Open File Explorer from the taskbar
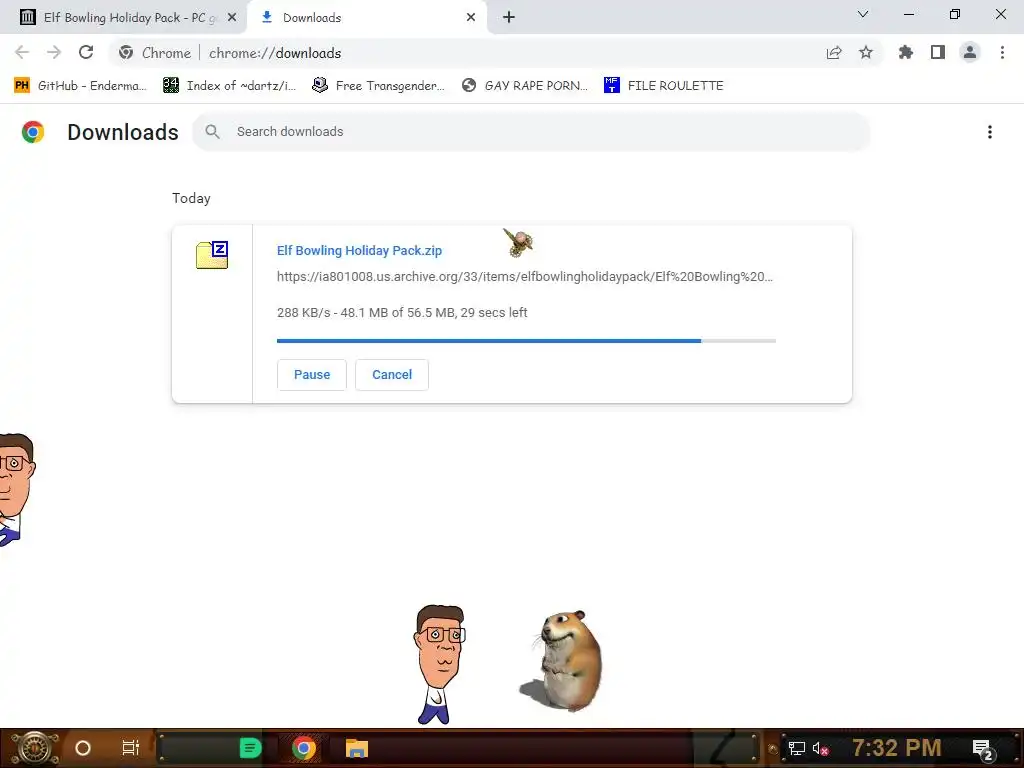 coord(357,748)
